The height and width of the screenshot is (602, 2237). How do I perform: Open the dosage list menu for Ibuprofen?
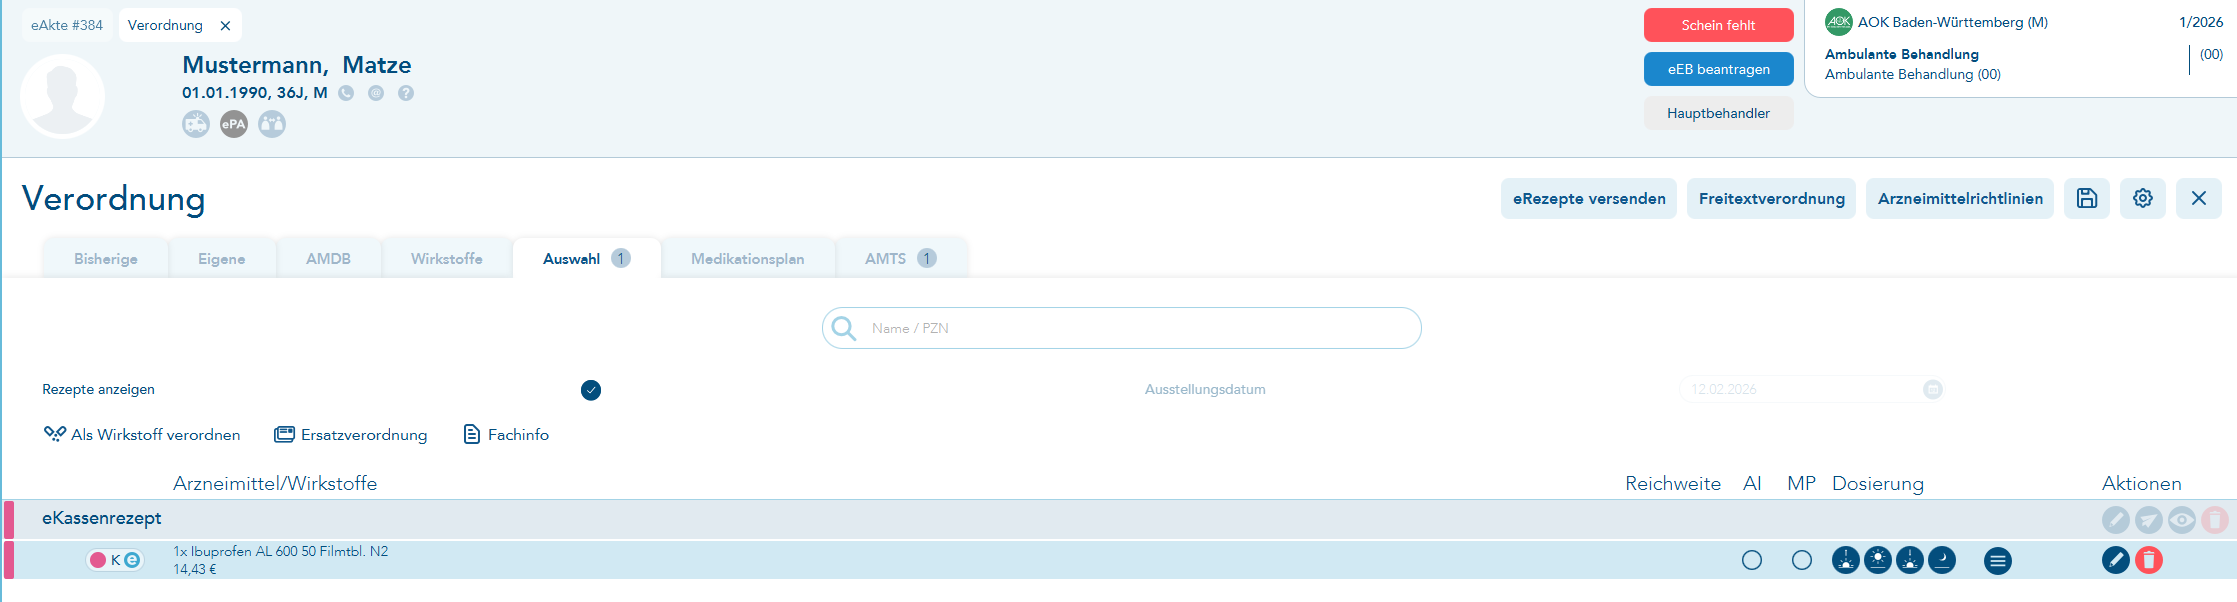(x=1998, y=561)
